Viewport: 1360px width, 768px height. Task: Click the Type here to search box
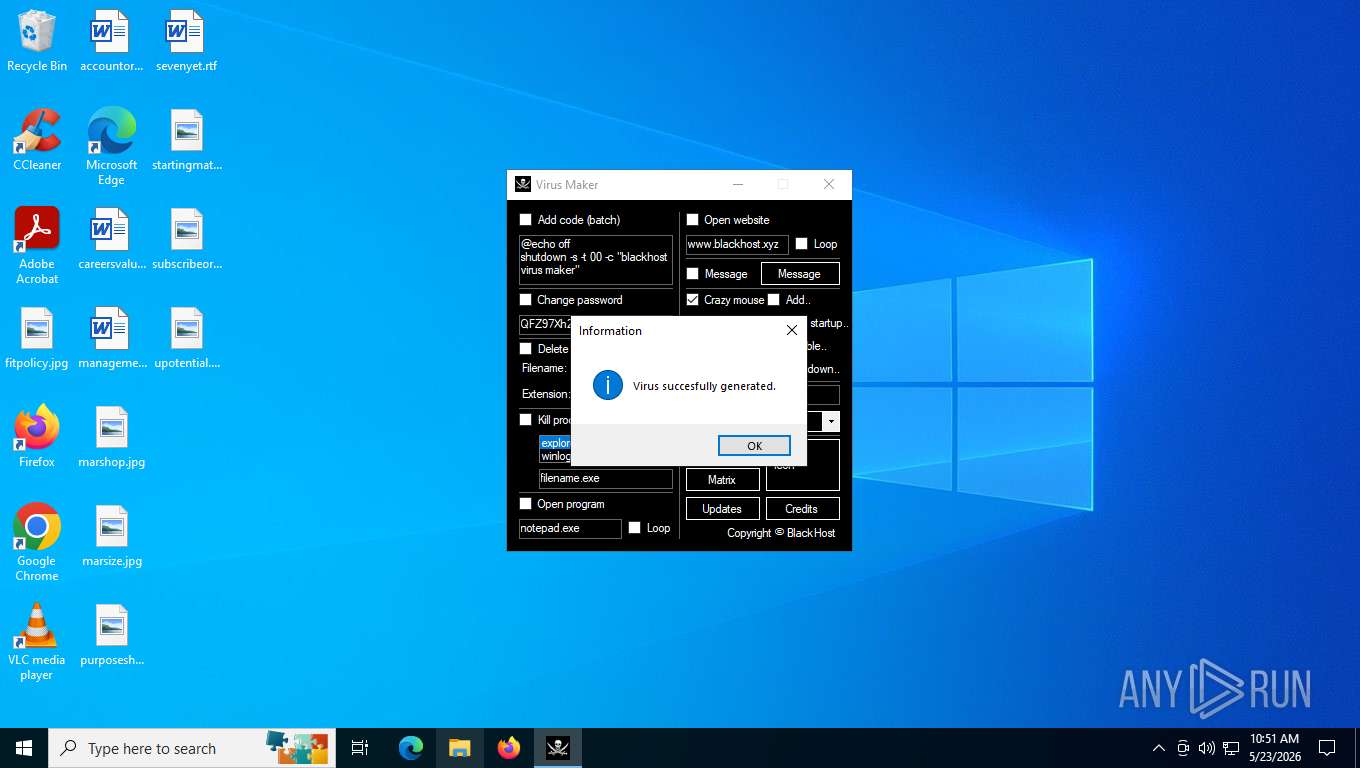190,748
